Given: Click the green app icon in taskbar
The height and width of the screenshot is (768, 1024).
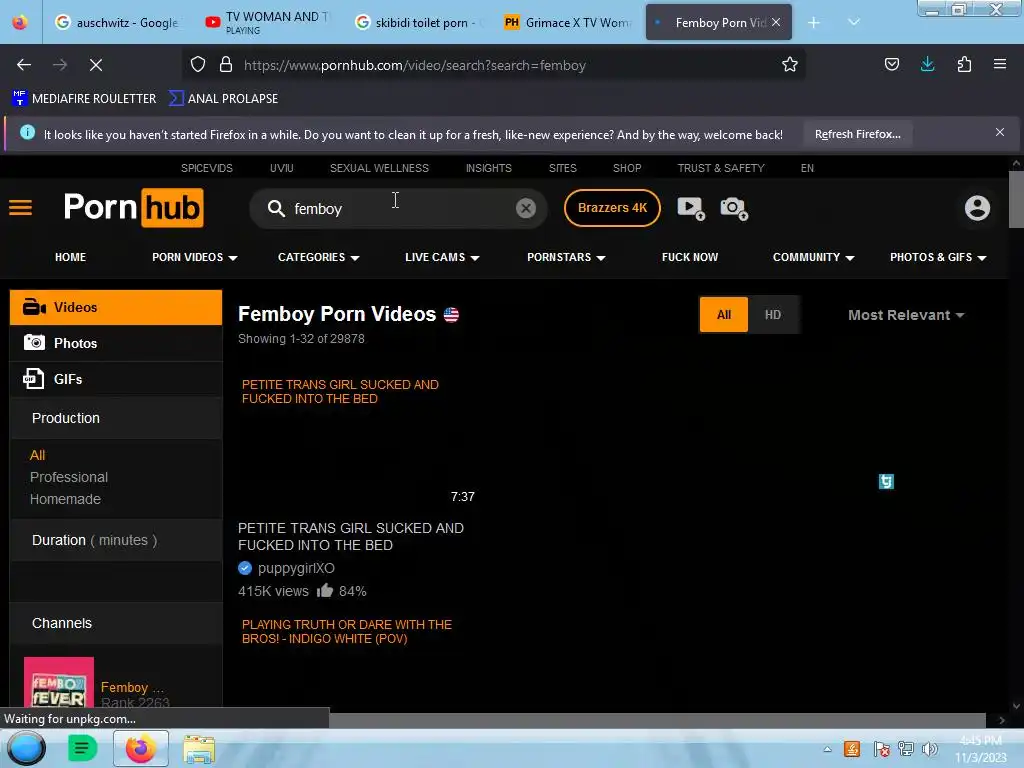Looking at the screenshot, I should (x=82, y=748).
